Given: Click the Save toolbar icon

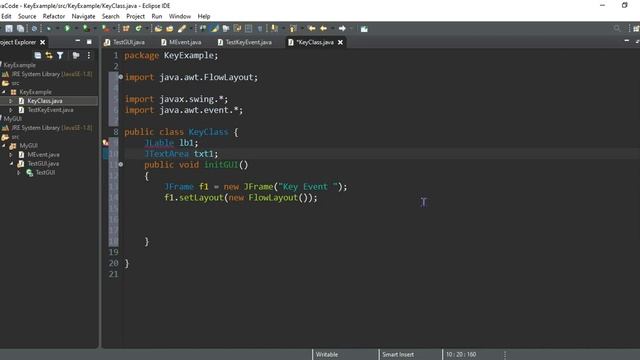Looking at the screenshot, I should [x=9, y=29].
